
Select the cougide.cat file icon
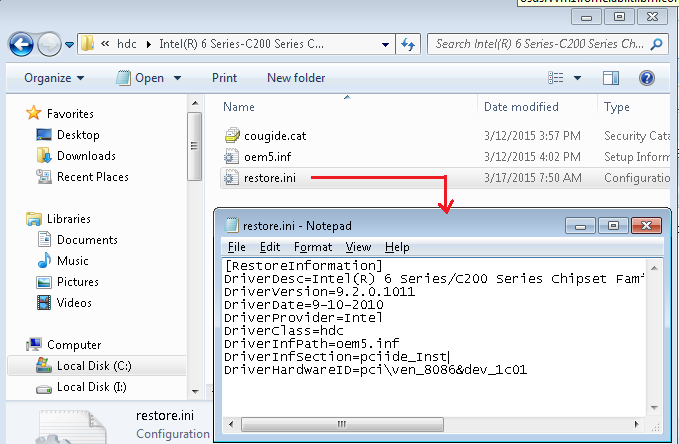[232, 136]
